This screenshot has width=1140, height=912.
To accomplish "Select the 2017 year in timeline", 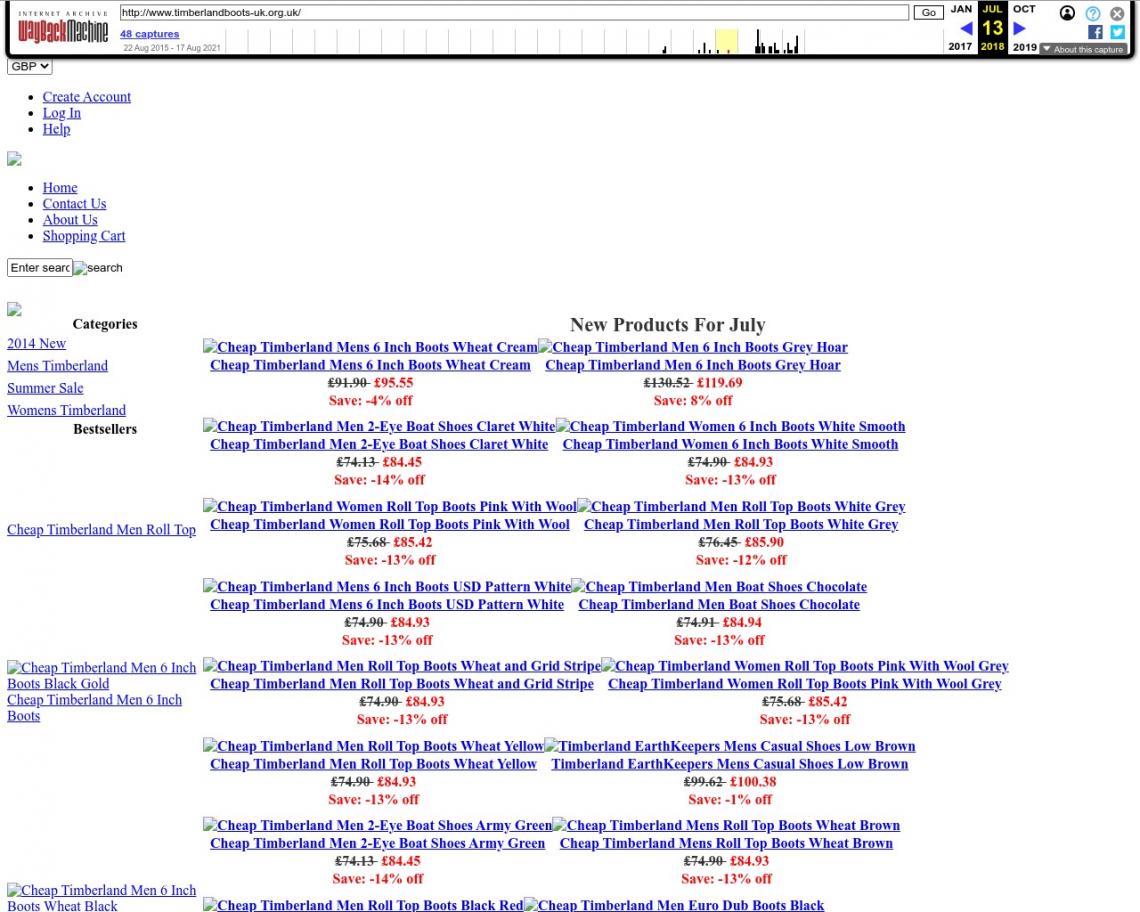I will click(x=960, y=47).
